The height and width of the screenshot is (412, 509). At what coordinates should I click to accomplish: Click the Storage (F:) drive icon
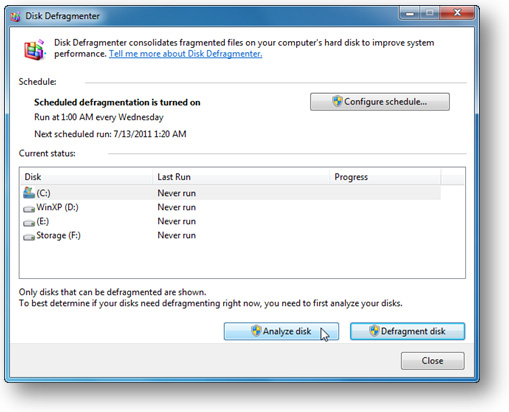tap(29, 237)
